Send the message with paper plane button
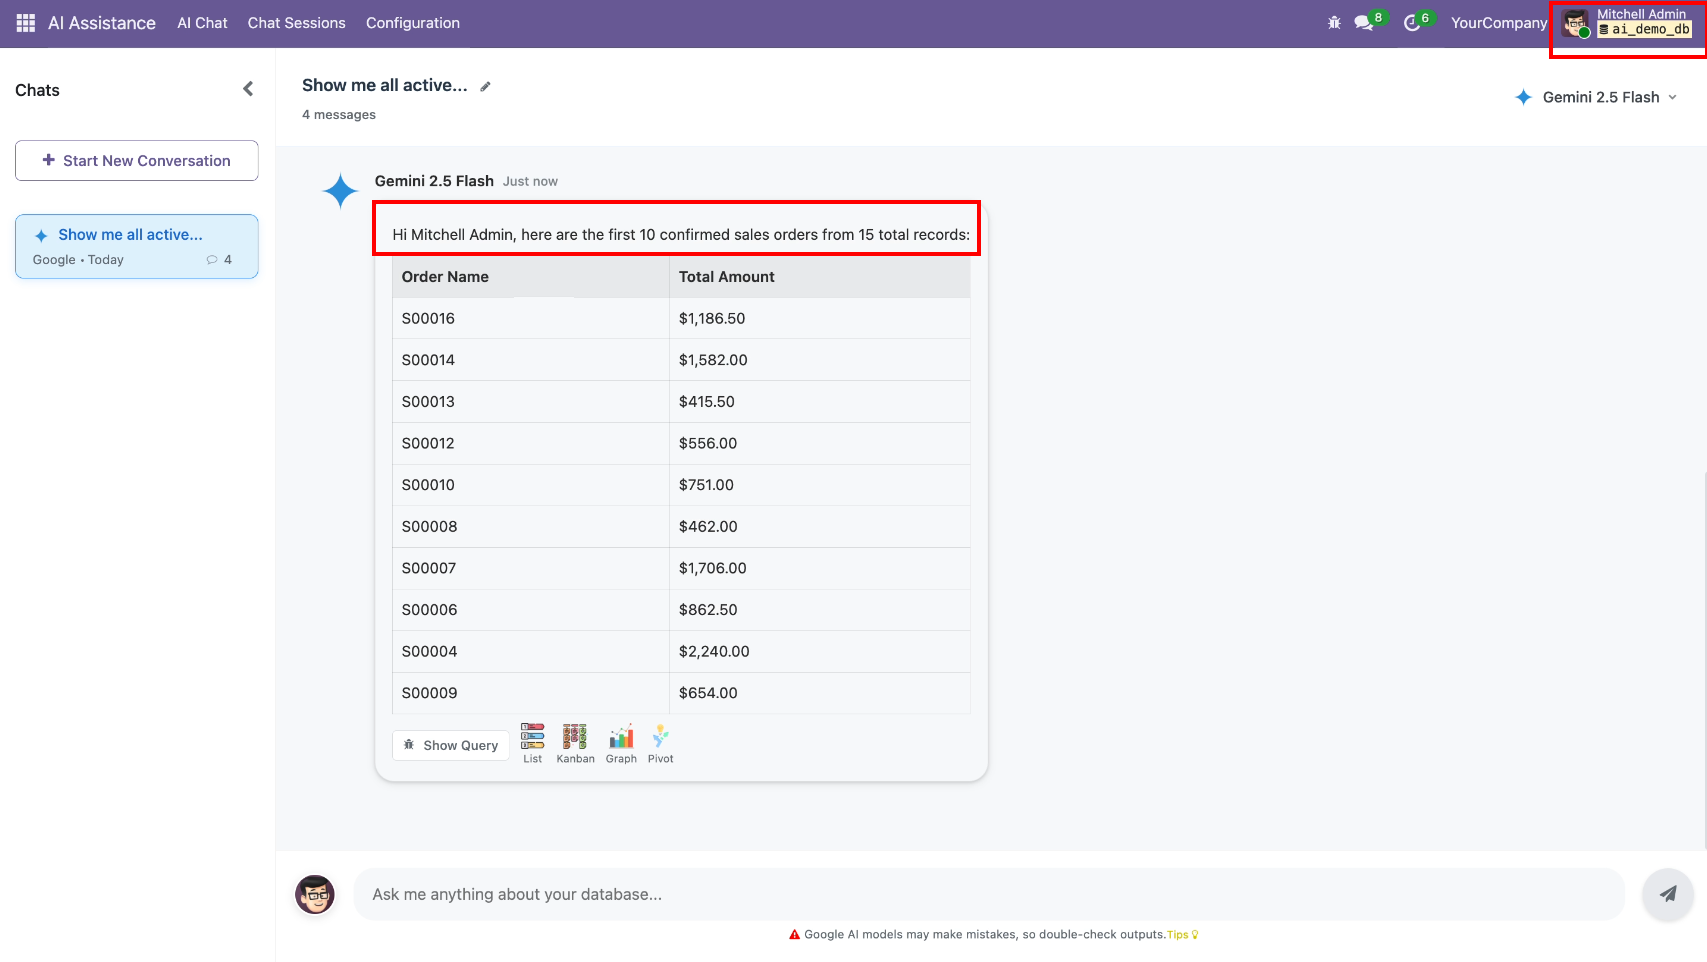Image resolution: width=1707 pixels, height=962 pixels. coord(1667,894)
